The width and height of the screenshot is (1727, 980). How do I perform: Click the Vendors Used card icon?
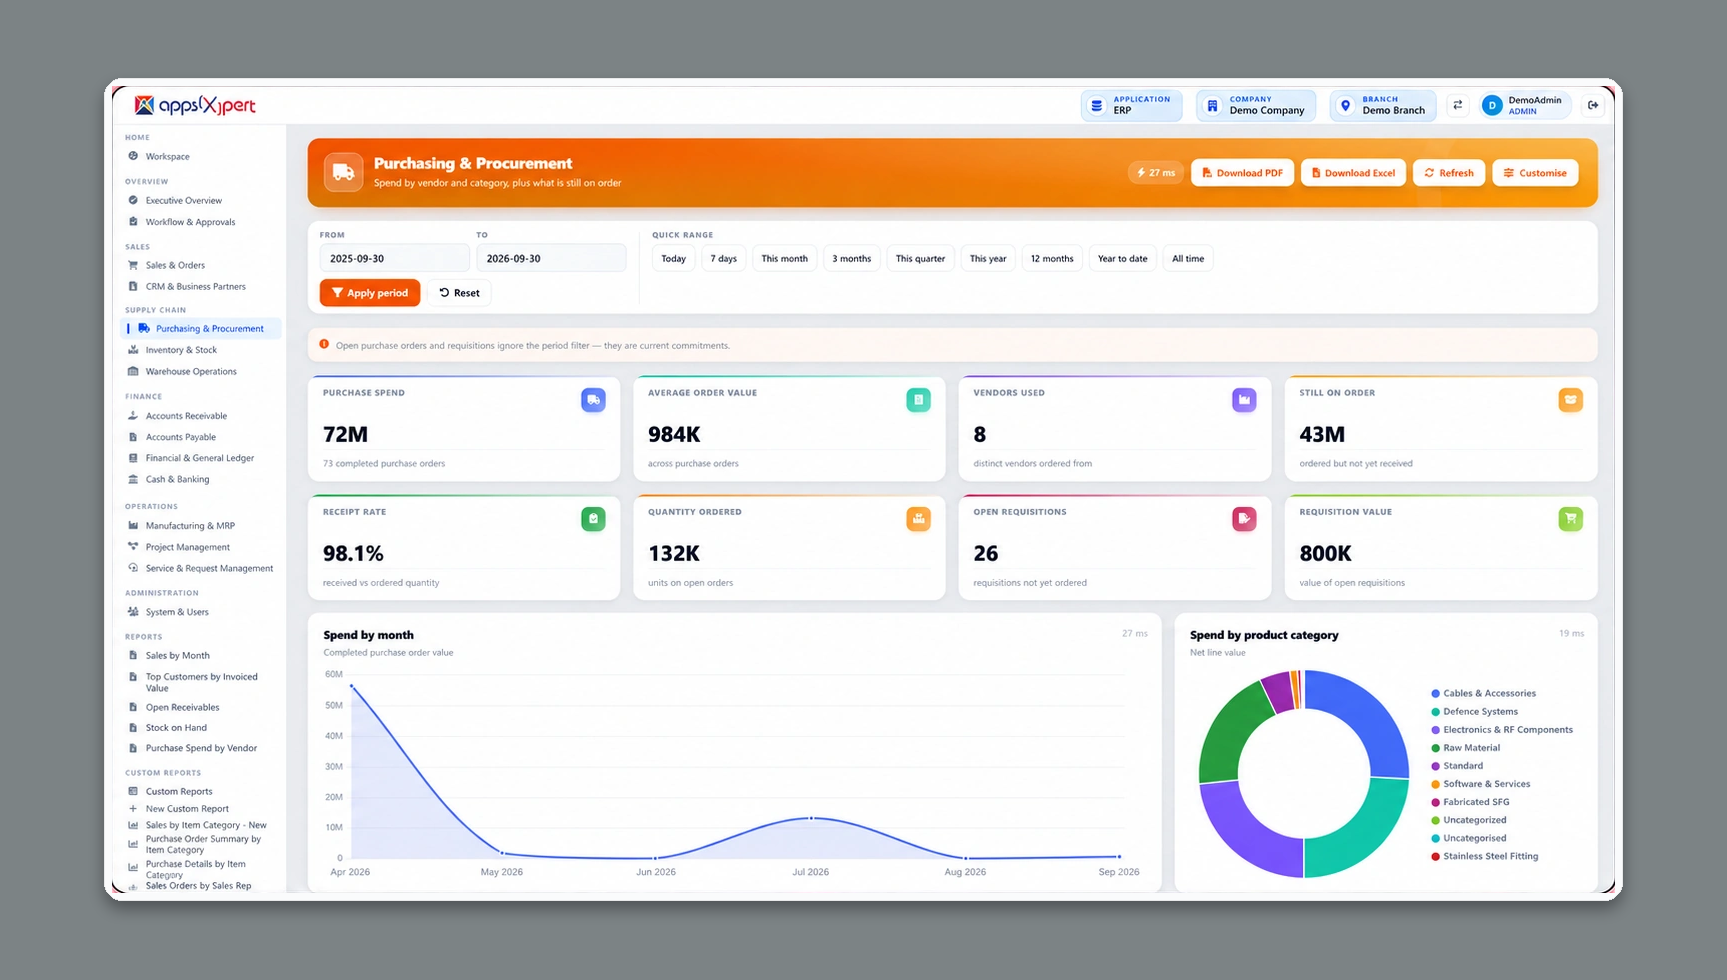(x=1244, y=400)
